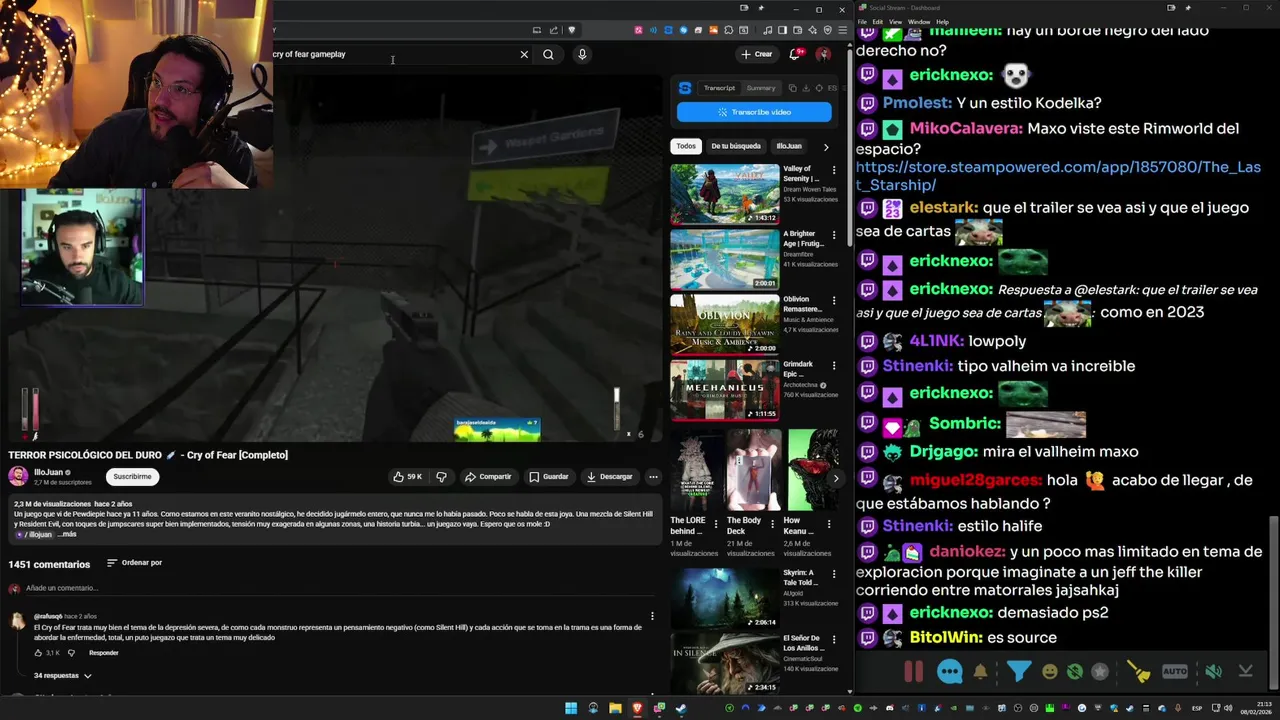Open the blue filter funnel in Social Stream
Viewport: 1280px width, 720px height.
1018,671
